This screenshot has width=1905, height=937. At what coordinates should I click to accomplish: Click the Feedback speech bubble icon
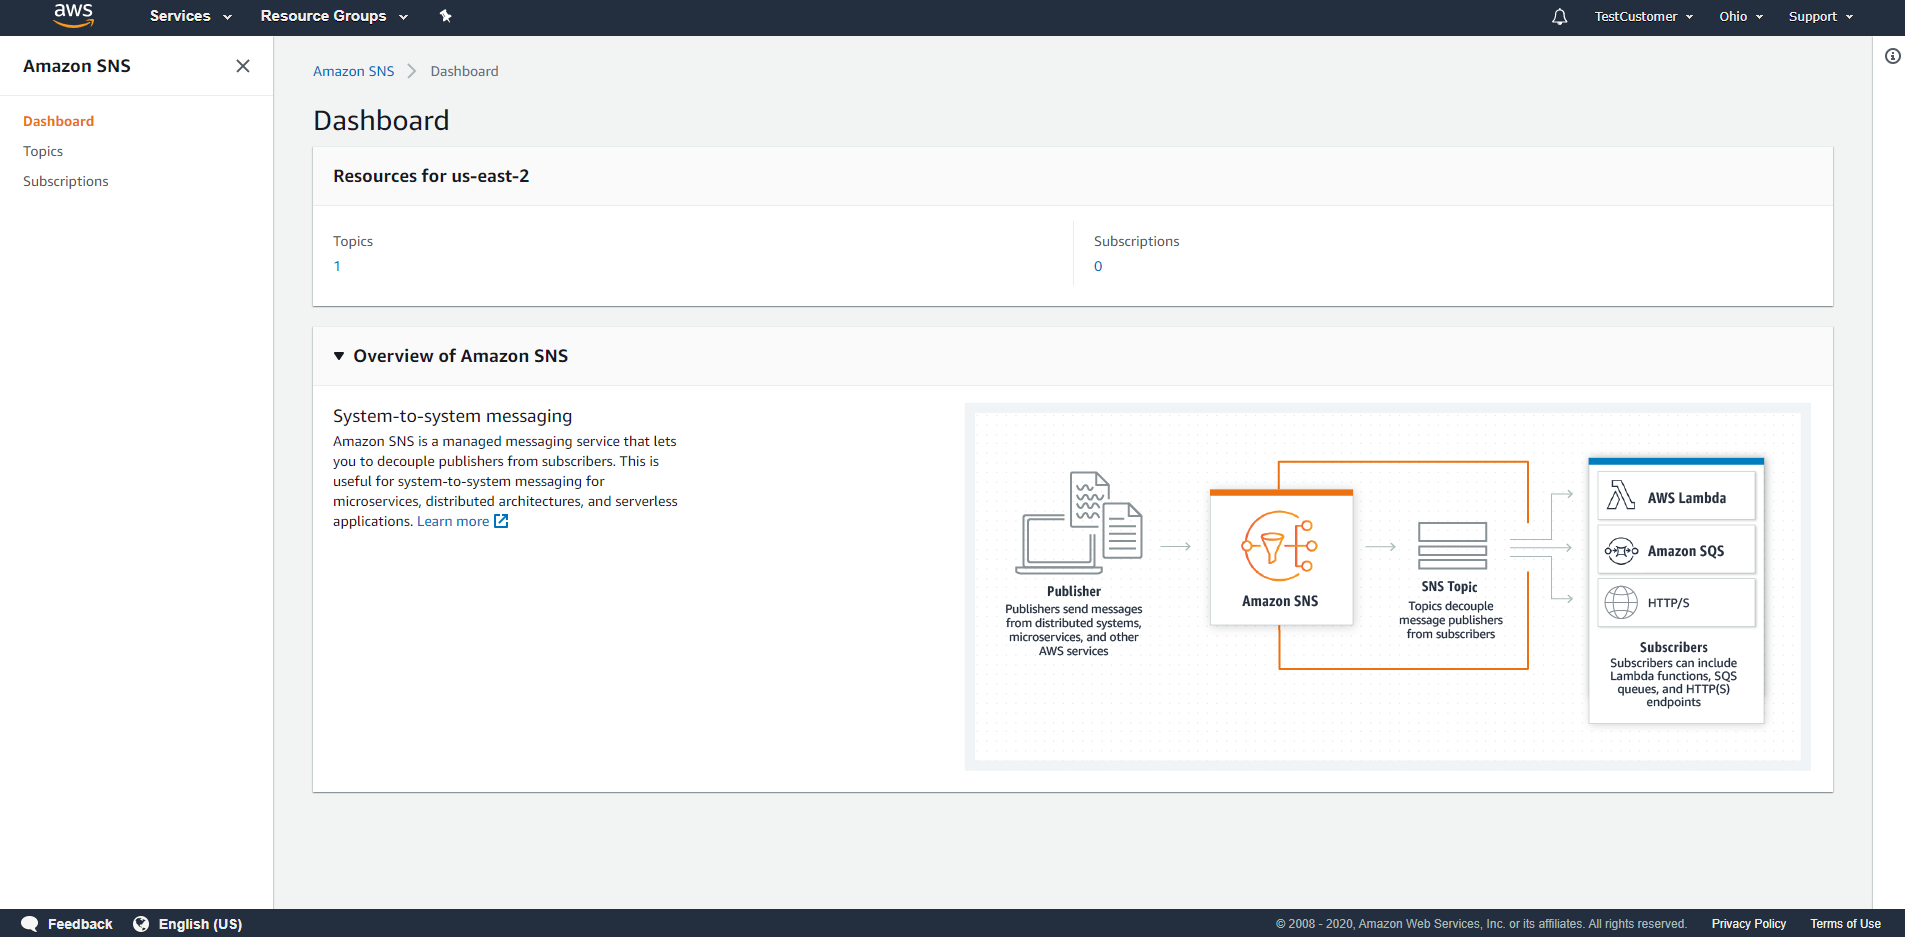tap(30, 924)
